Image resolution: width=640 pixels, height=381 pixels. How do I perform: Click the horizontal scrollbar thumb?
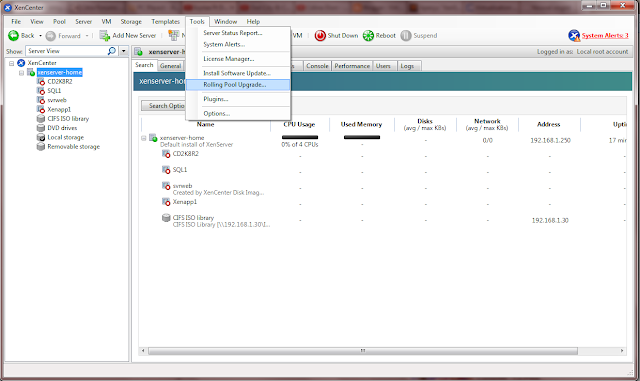(362, 351)
